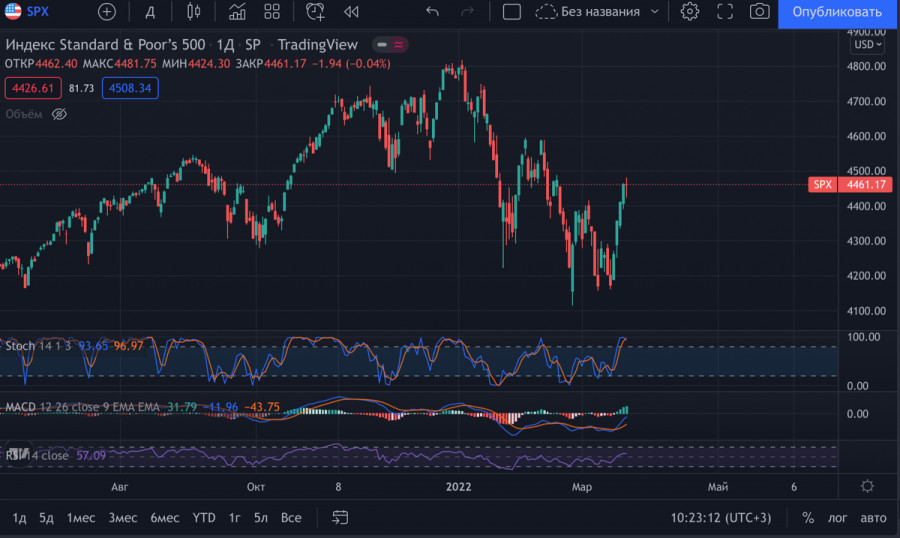Click the chart title Индекс Standard & Poor's 500
The width and height of the screenshot is (900, 538).
coord(105,44)
